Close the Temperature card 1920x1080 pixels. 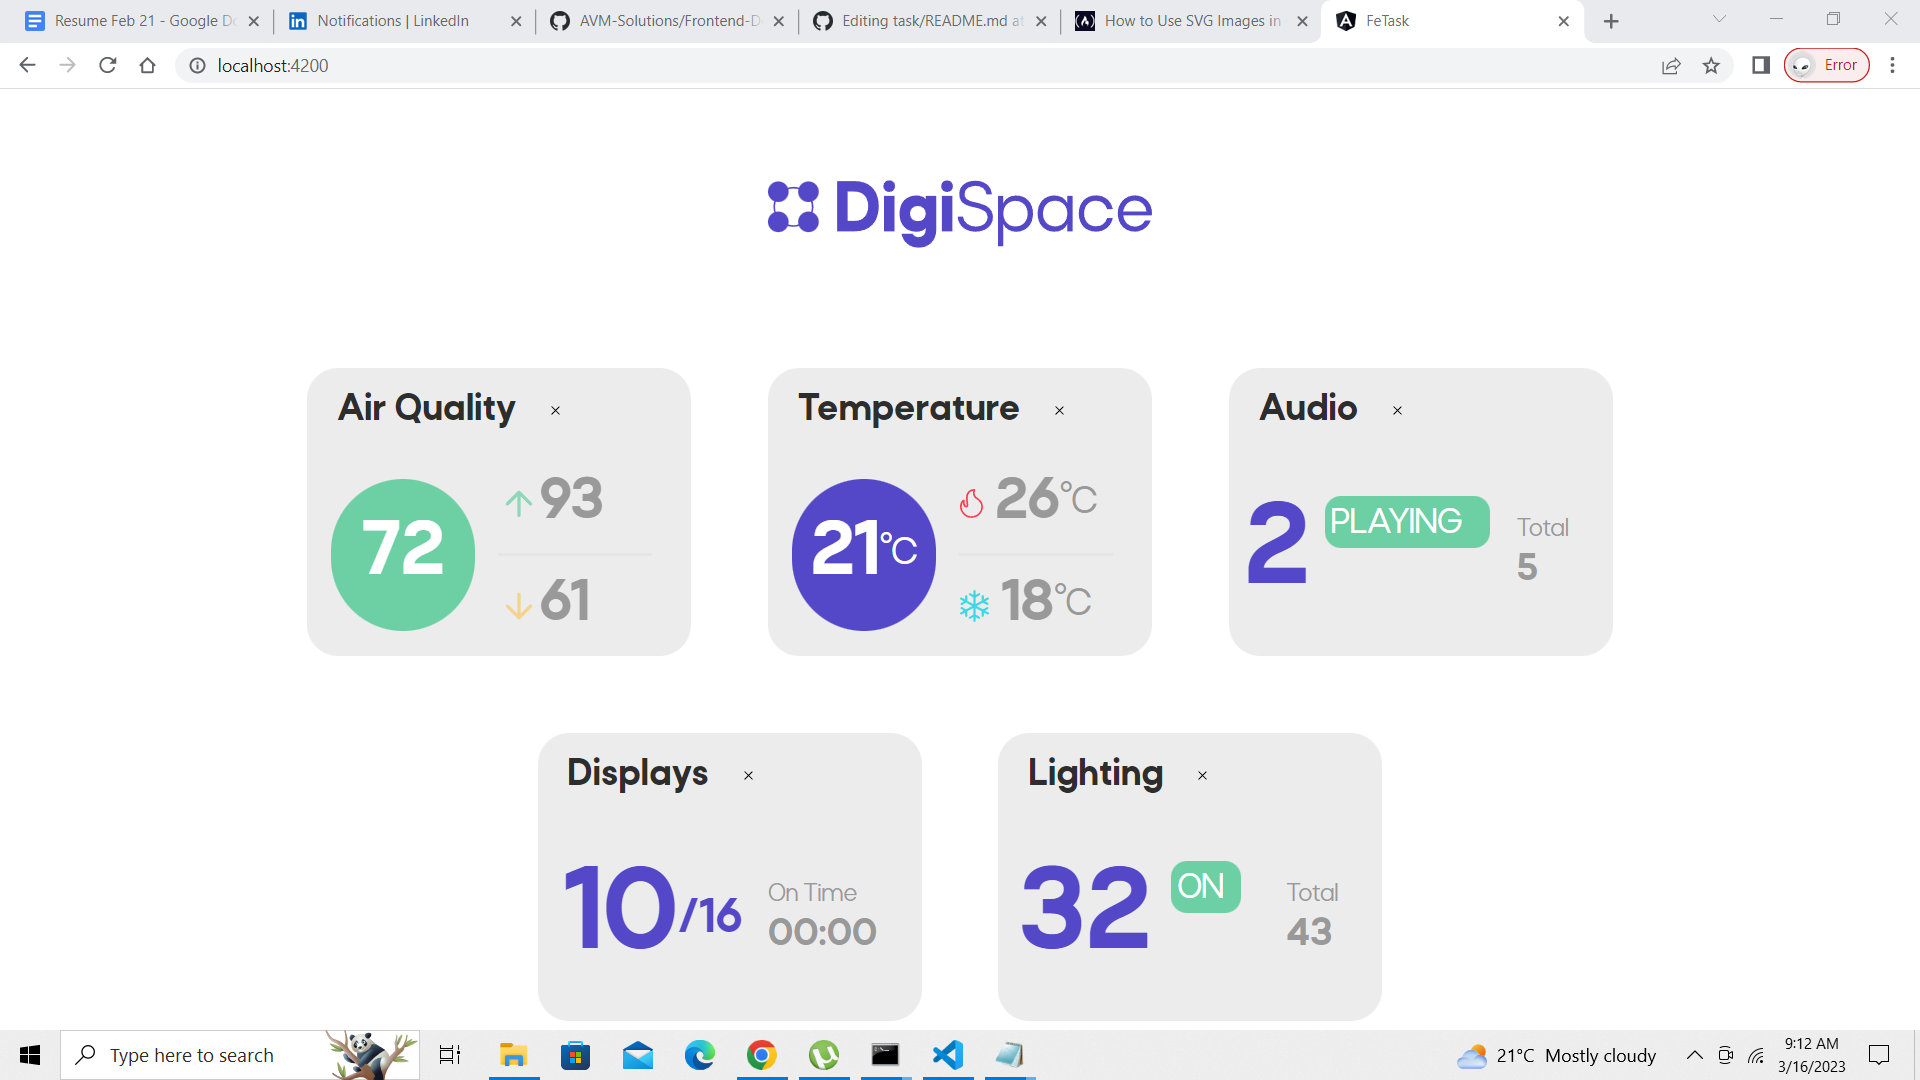1059,411
